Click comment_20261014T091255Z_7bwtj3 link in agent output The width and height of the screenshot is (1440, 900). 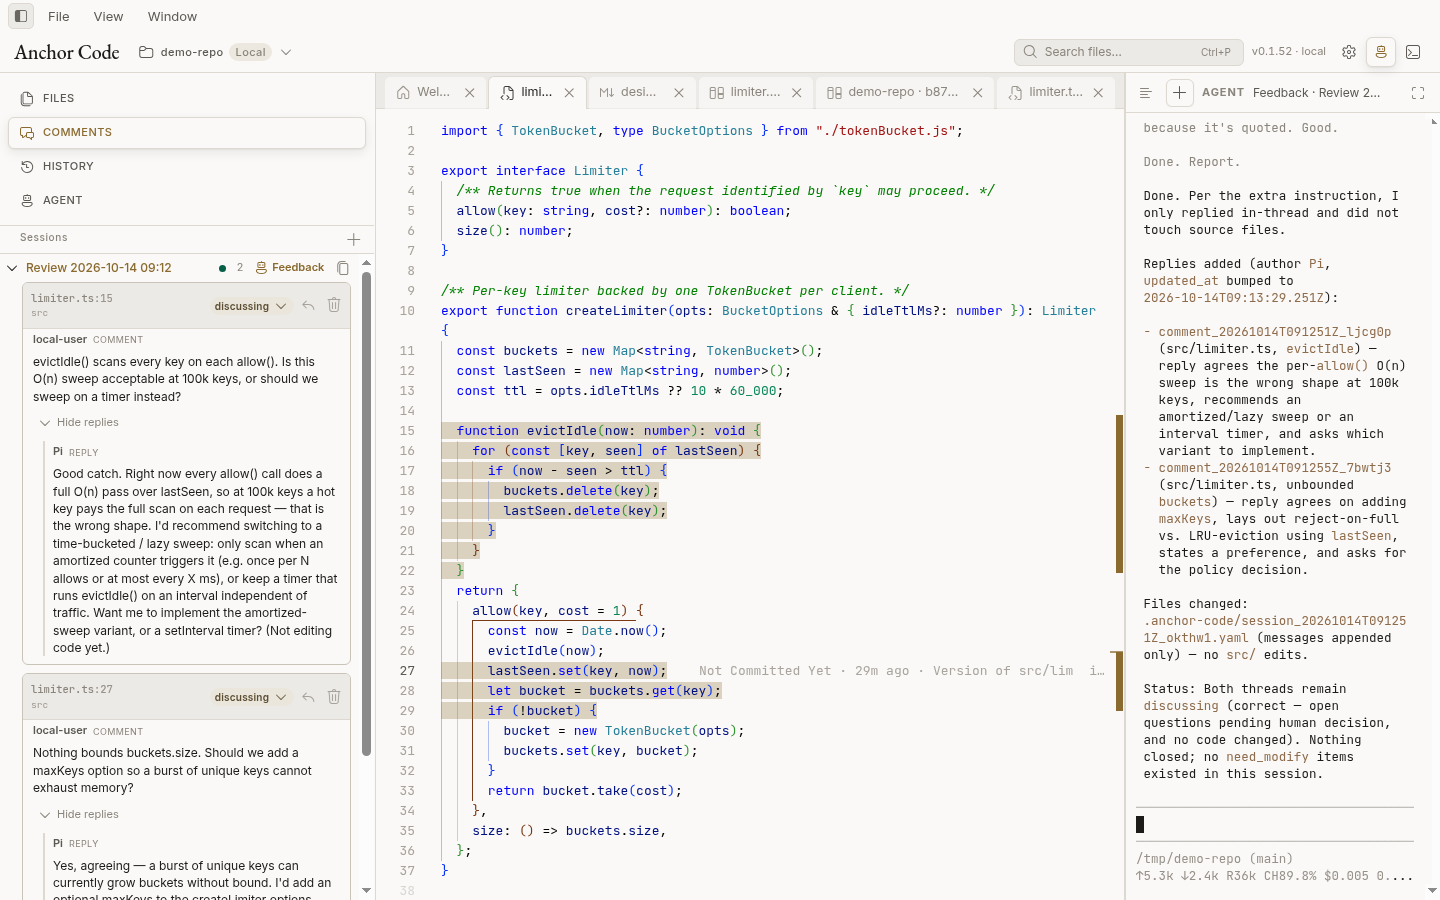[x=1275, y=468]
